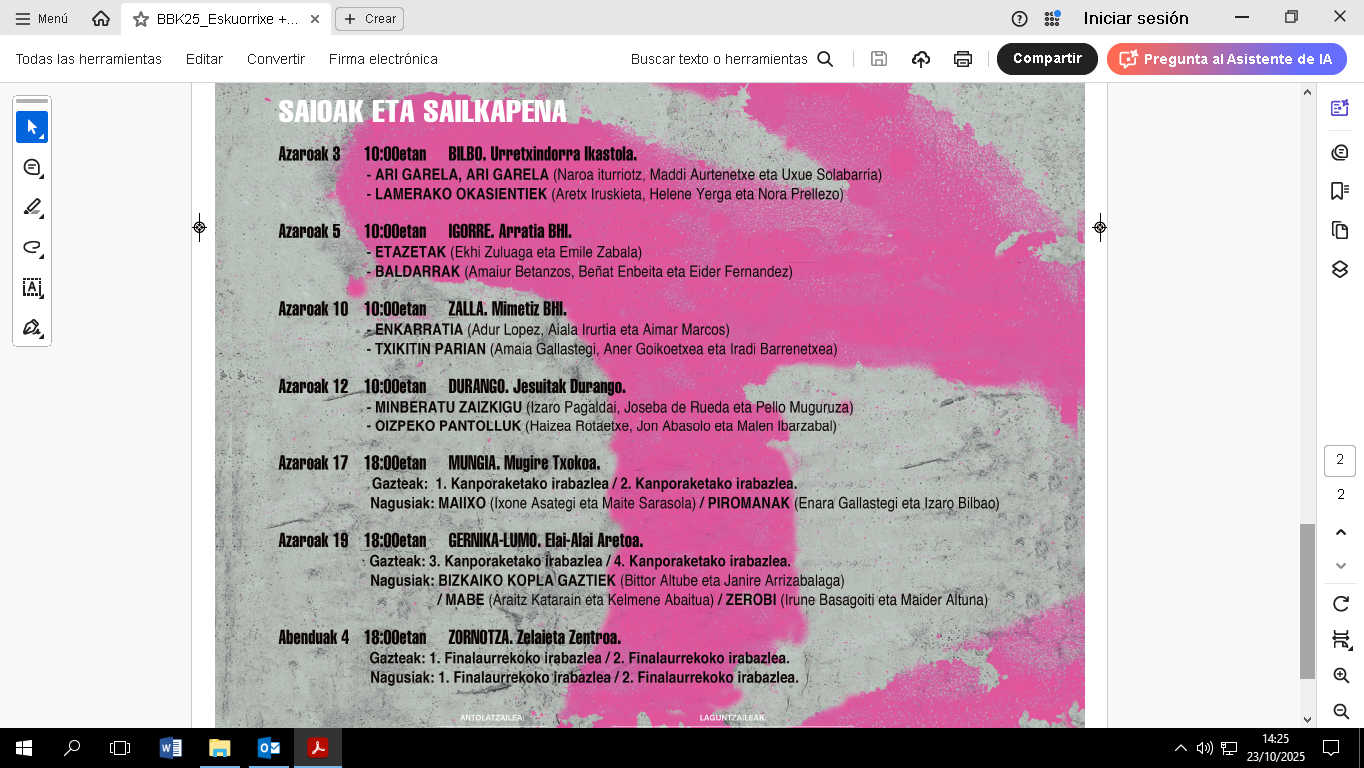Click the cloud upload icon

921,59
